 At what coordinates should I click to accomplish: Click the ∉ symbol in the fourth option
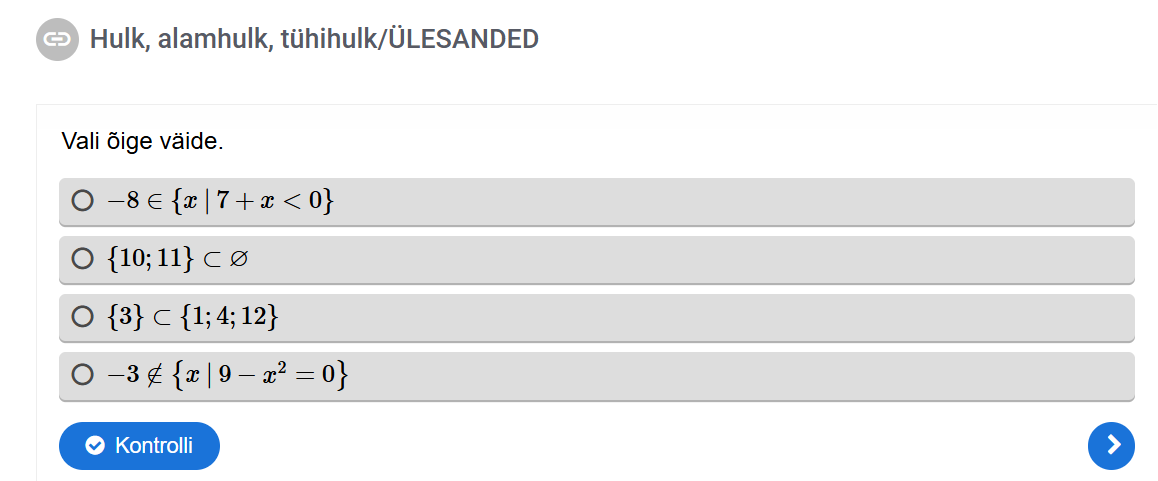tap(154, 376)
